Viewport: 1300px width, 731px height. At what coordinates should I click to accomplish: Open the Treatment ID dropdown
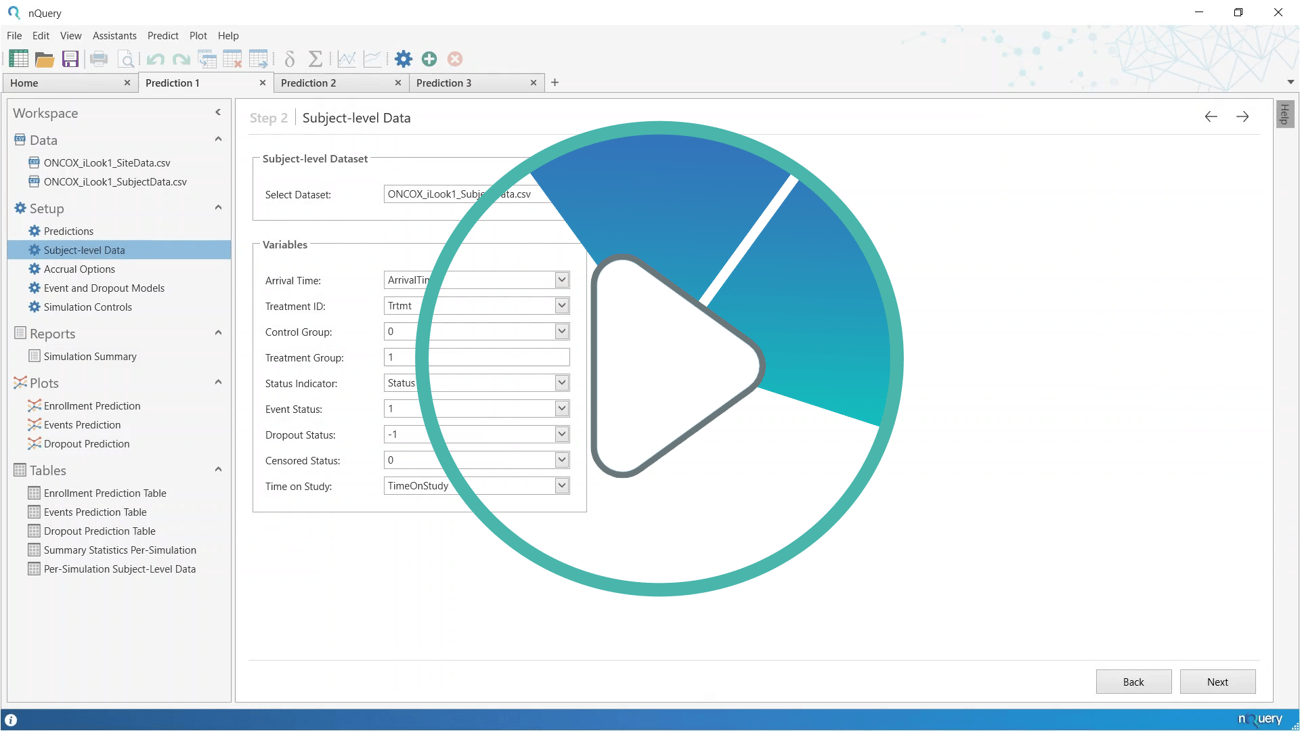(x=561, y=305)
